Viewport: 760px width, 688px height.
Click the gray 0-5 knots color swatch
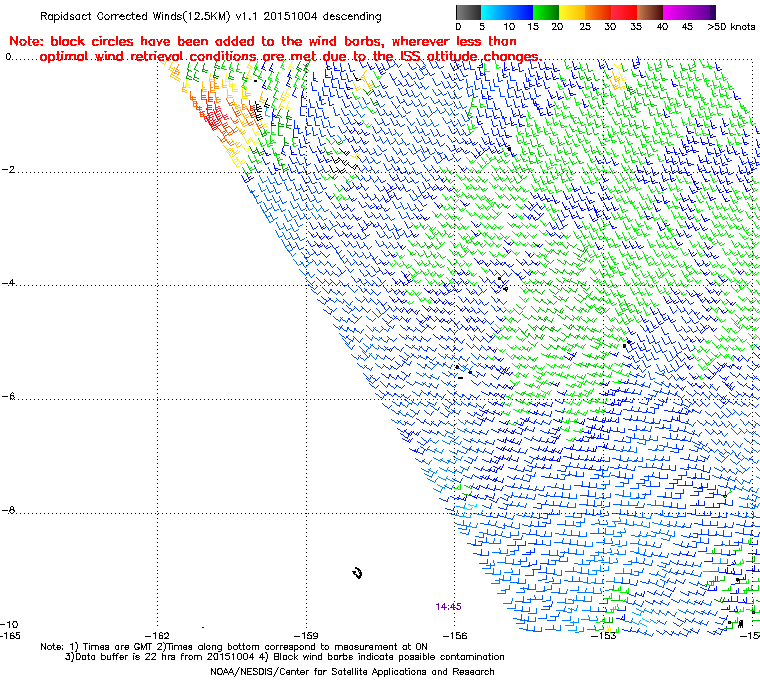[x=468, y=13]
